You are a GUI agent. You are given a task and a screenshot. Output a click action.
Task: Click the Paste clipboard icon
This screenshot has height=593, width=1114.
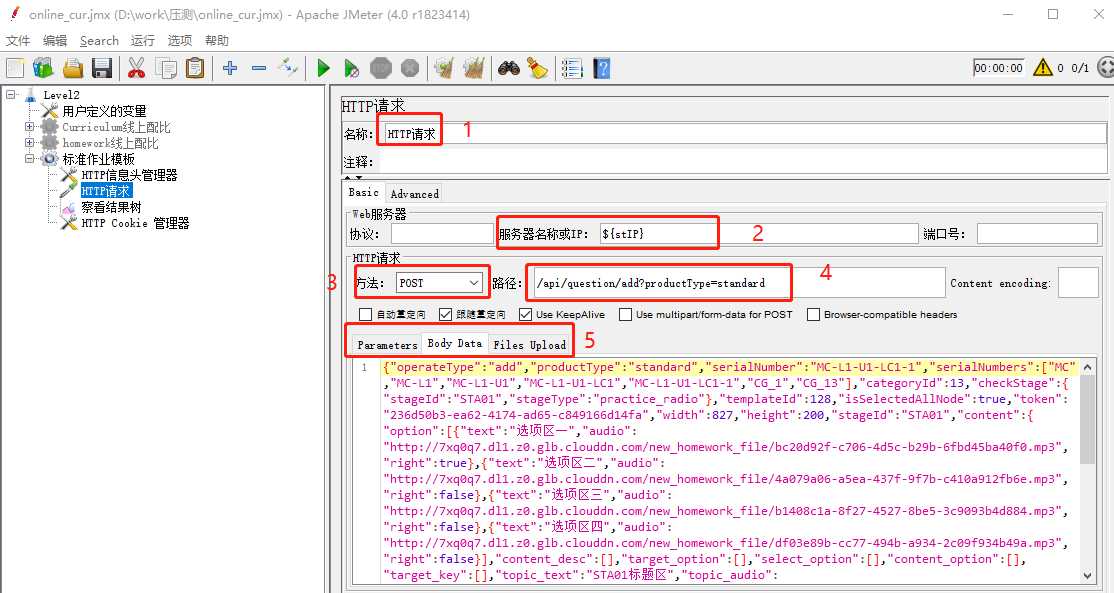click(195, 68)
